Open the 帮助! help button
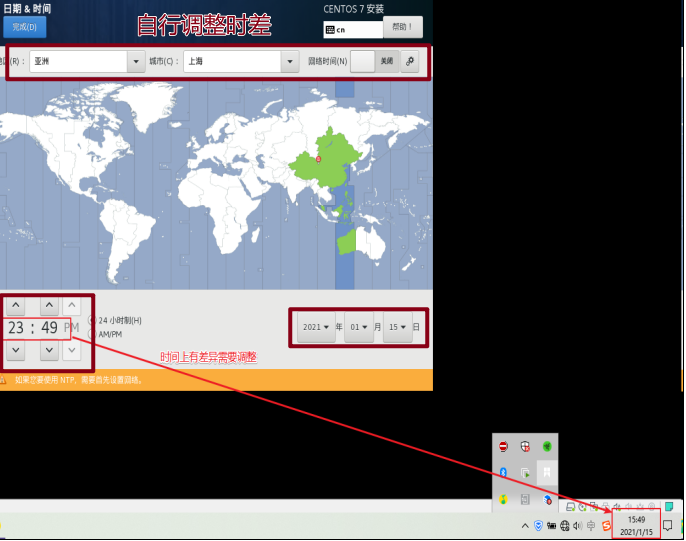The image size is (686, 541). click(x=403, y=27)
